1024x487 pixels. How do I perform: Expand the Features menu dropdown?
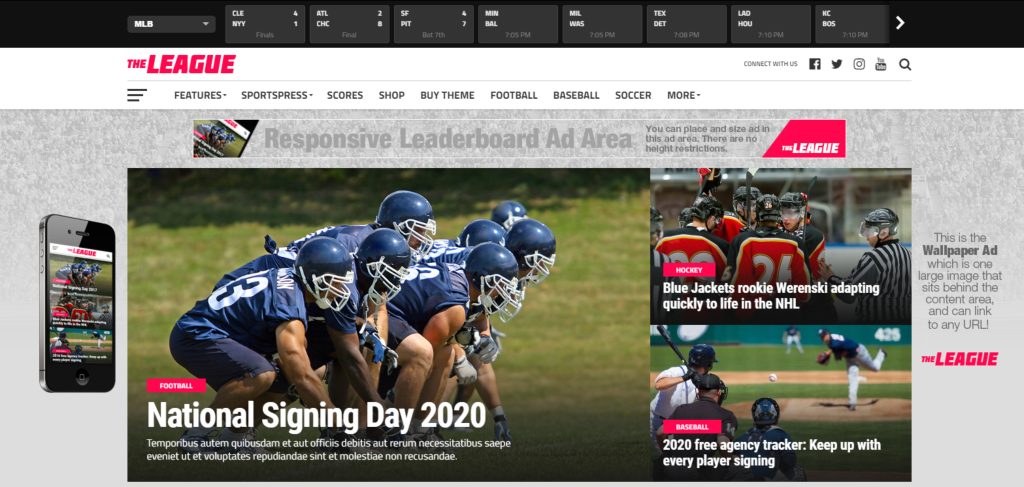[200, 95]
